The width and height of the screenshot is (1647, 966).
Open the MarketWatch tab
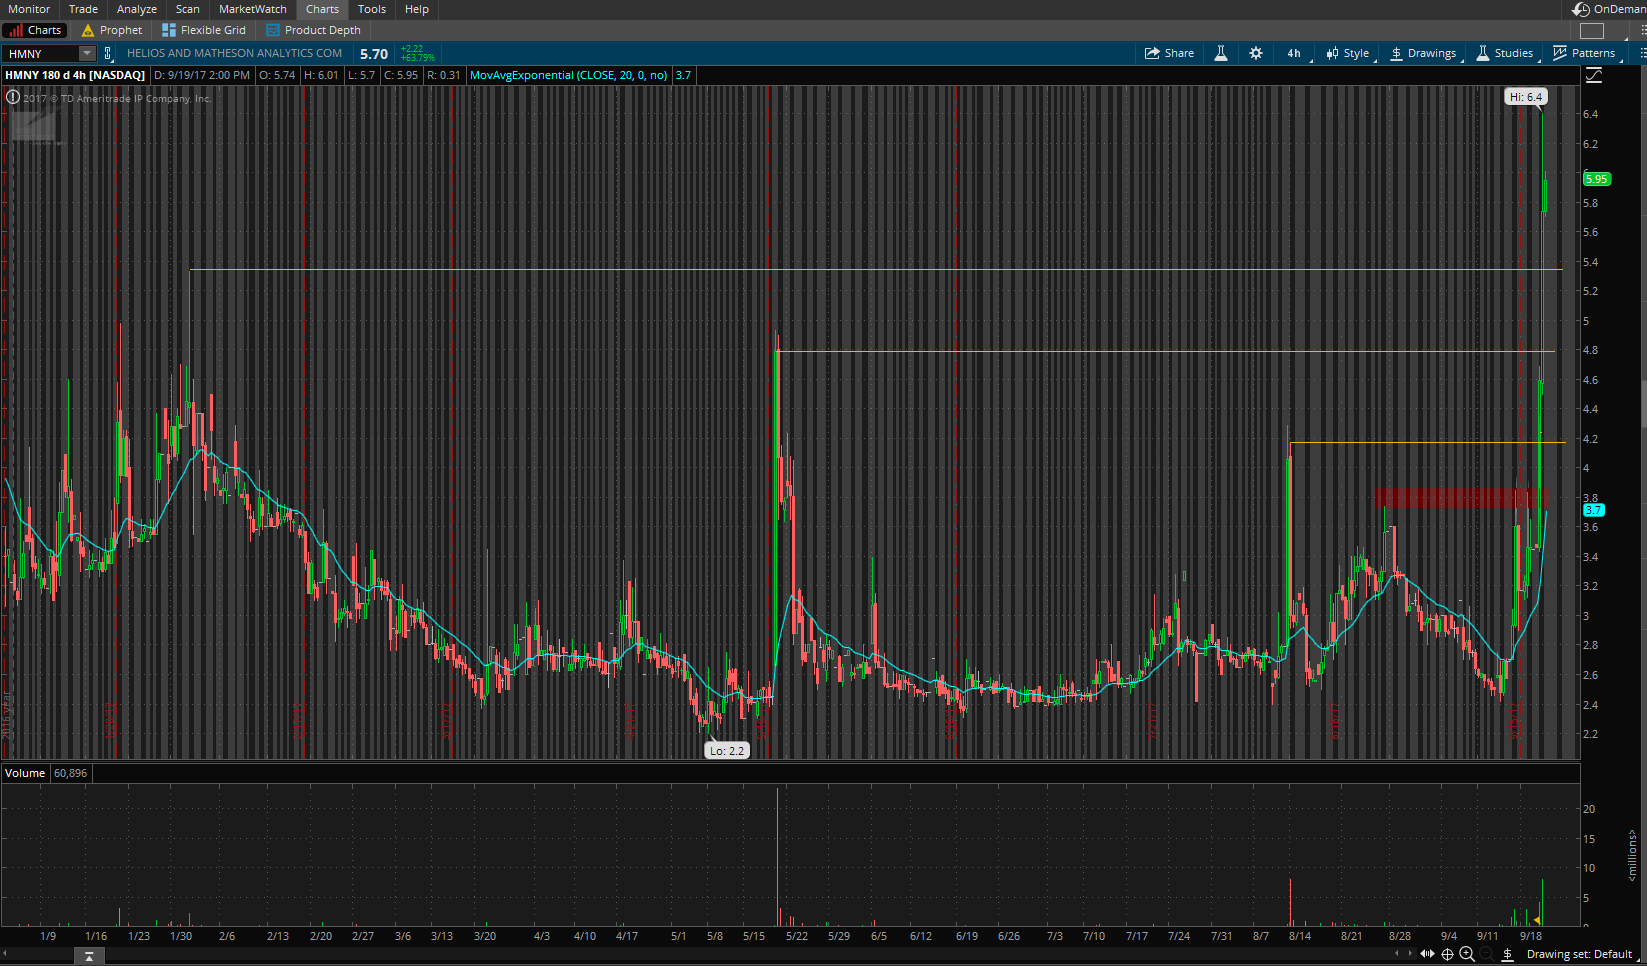(252, 9)
